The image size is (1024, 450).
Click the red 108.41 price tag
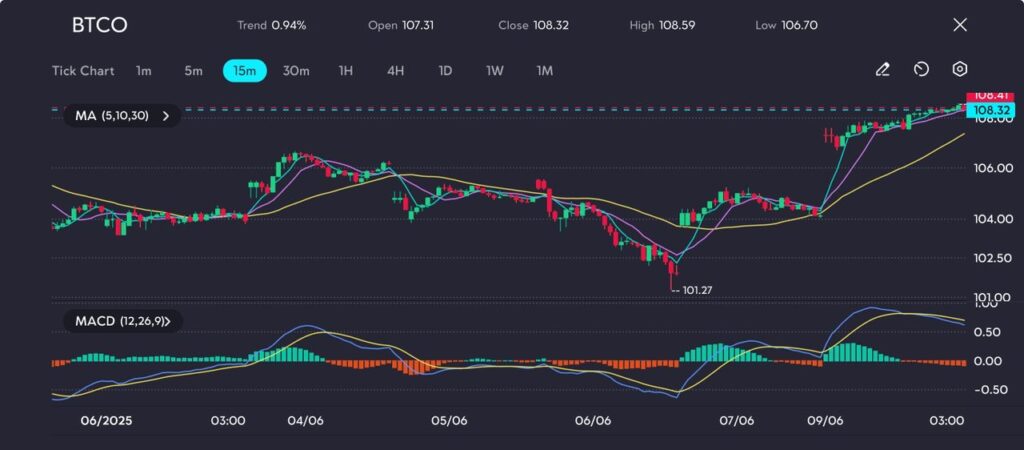[x=993, y=95]
